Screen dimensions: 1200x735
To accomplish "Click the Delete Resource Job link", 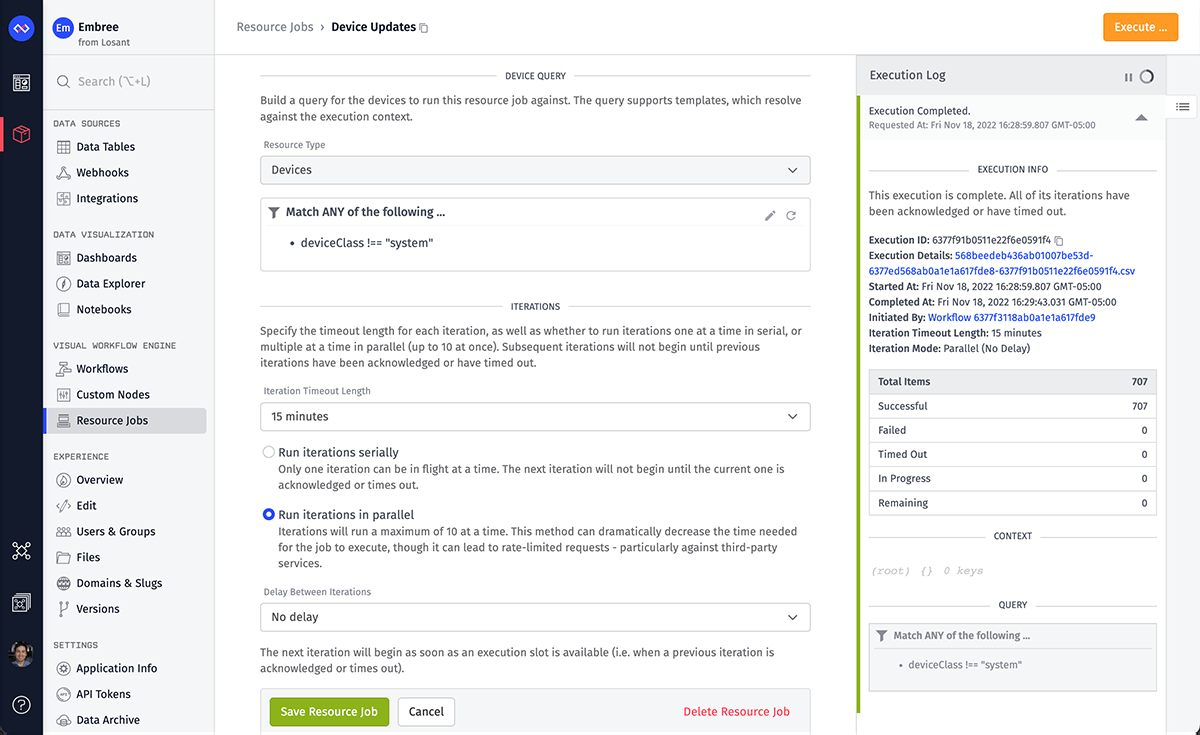I will [x=737, y=711].
